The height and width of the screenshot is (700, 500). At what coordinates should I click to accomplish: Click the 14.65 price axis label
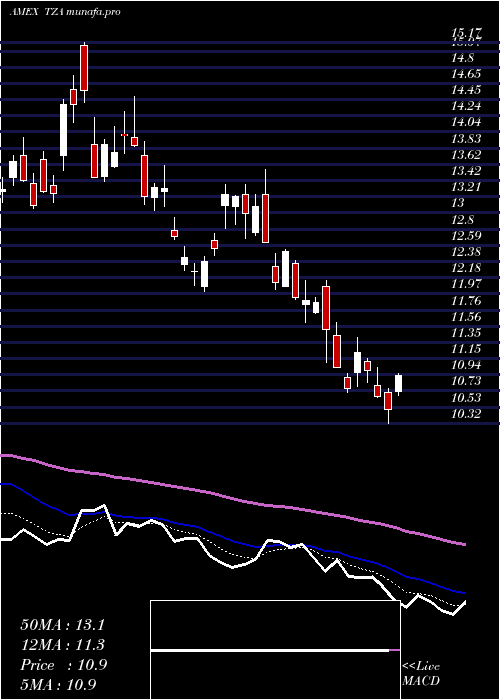coord(466,74)
